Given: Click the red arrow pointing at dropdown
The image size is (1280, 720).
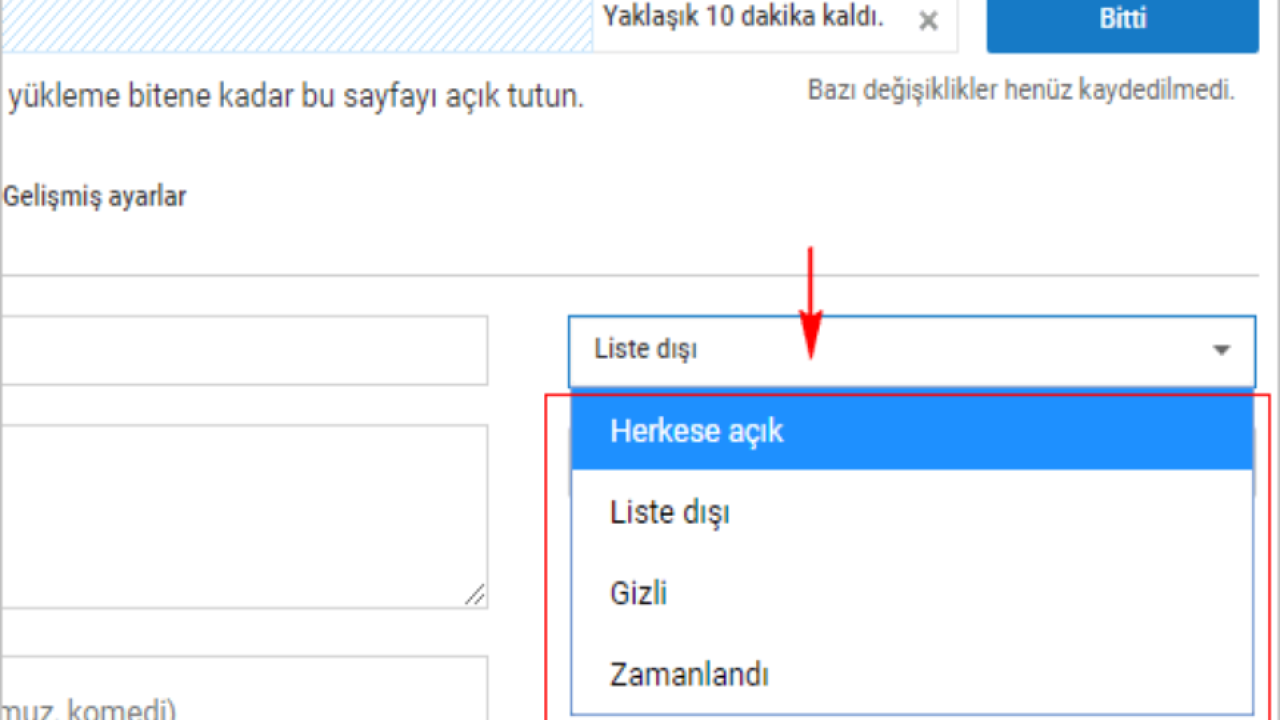Looking at the screenshot, I should [811, 300].
